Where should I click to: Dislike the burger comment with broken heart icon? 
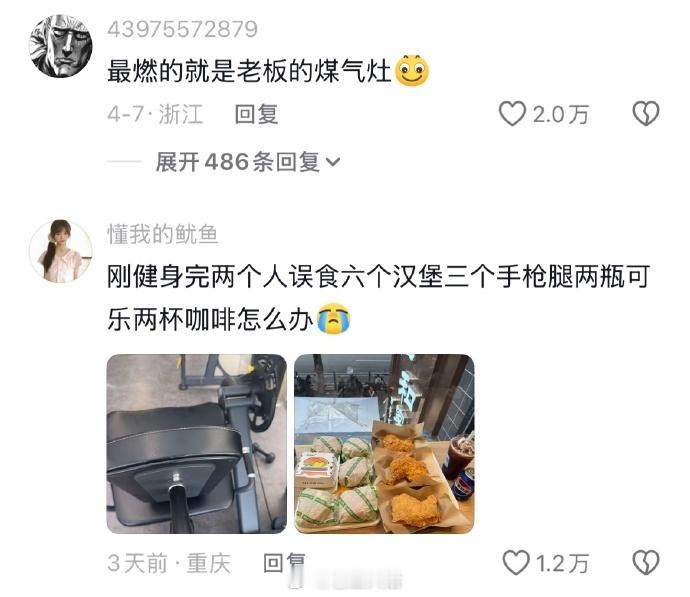(646, 563)
